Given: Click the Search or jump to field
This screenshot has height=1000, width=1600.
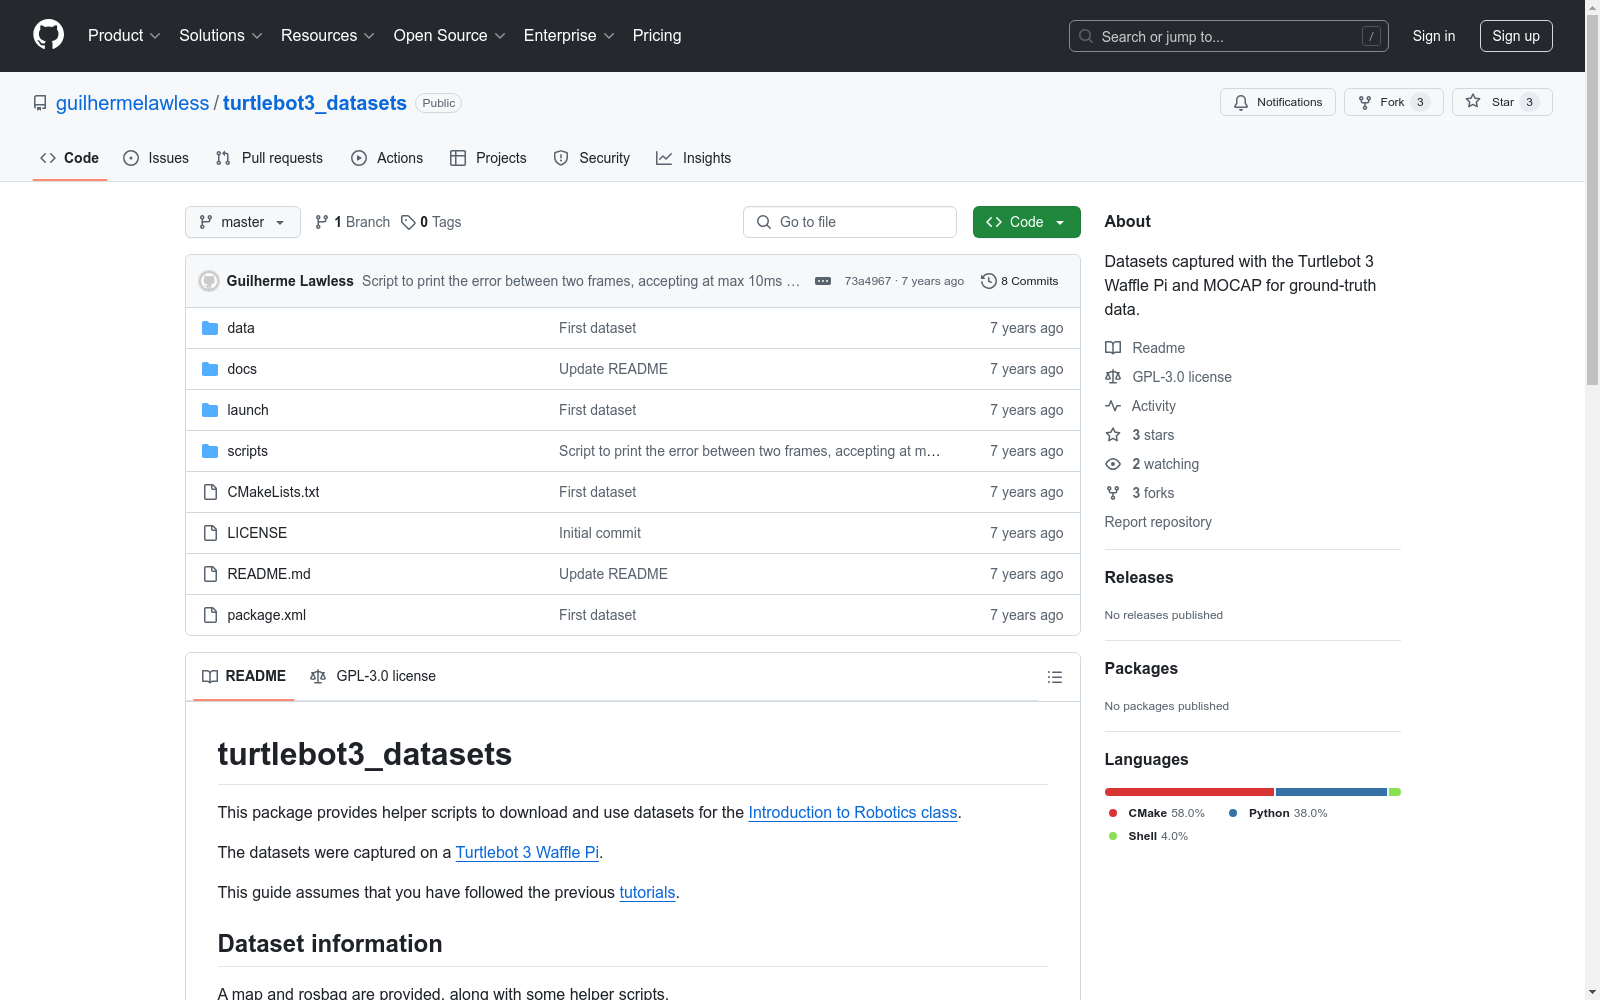Looking at the screenshot, I should [1229, 36].
